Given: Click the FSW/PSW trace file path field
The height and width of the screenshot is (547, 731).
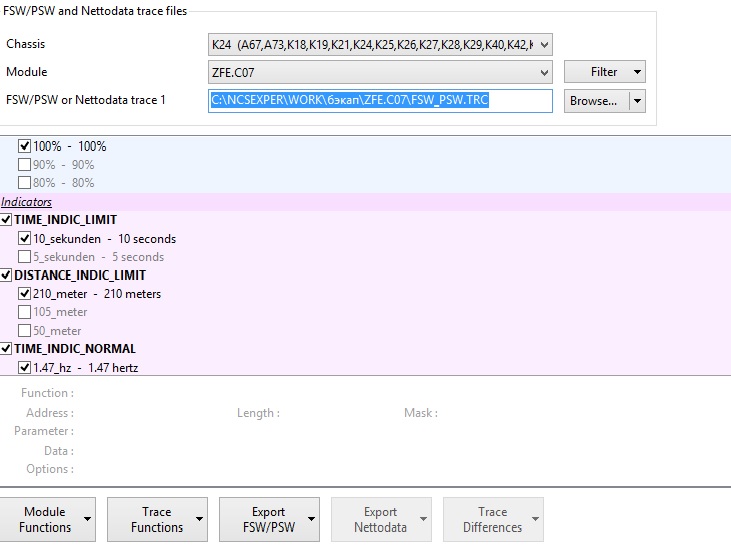Looking at the screenshot, I should pyautogui.click(x=380, y=101).
